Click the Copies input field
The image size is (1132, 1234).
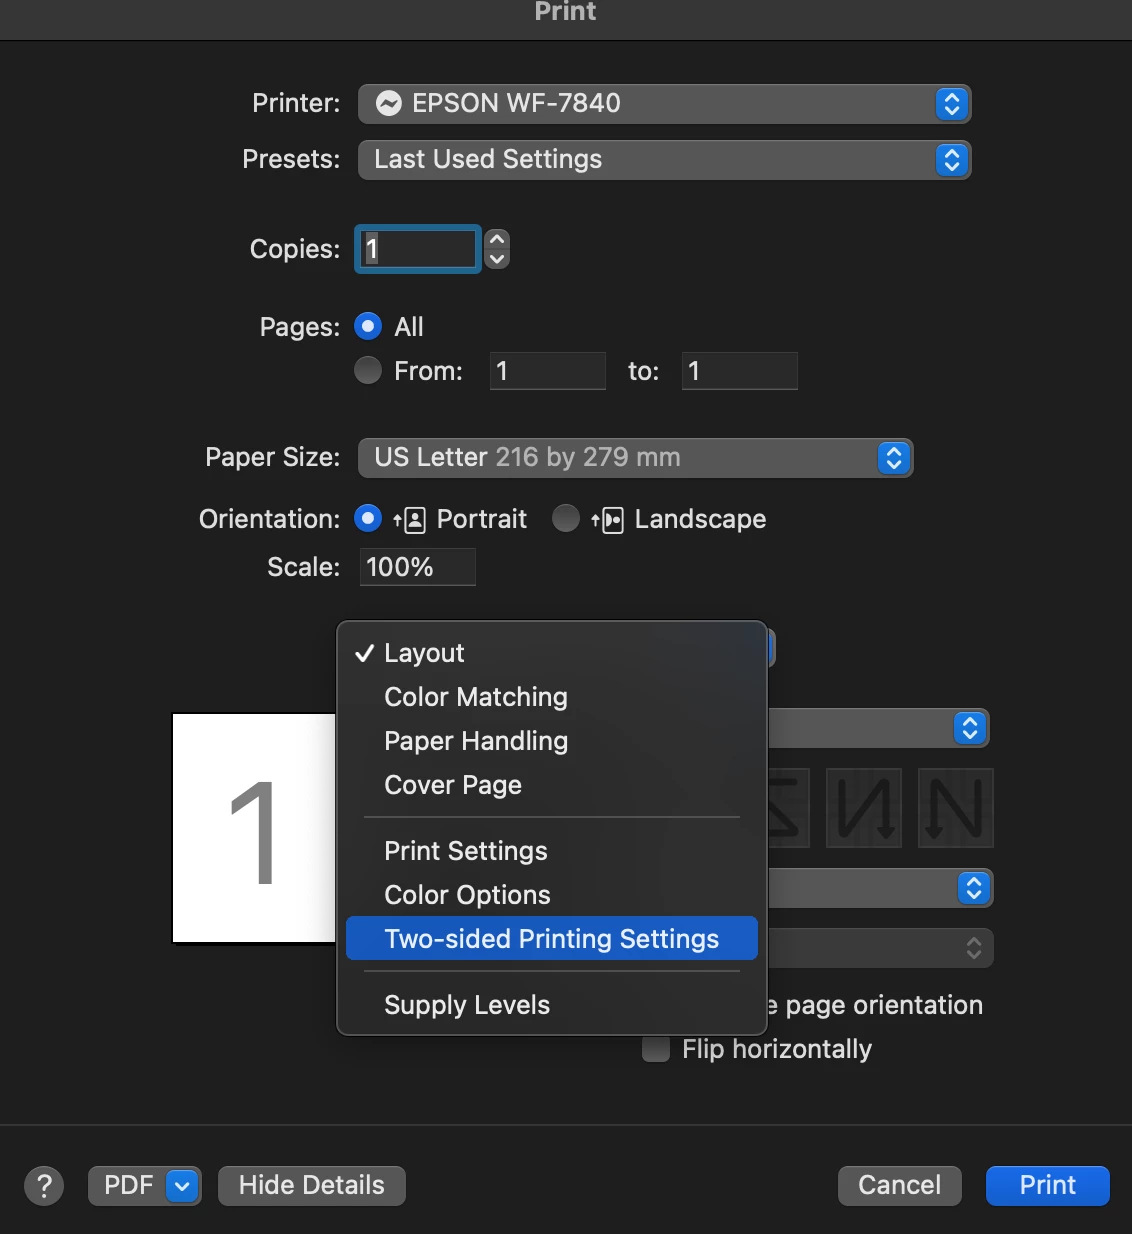(418, 249)
